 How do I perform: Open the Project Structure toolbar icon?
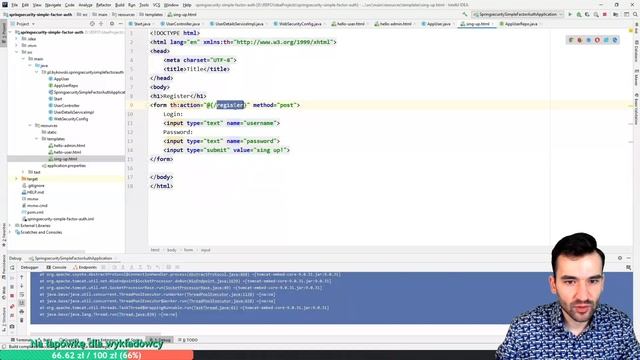[616, 15]
